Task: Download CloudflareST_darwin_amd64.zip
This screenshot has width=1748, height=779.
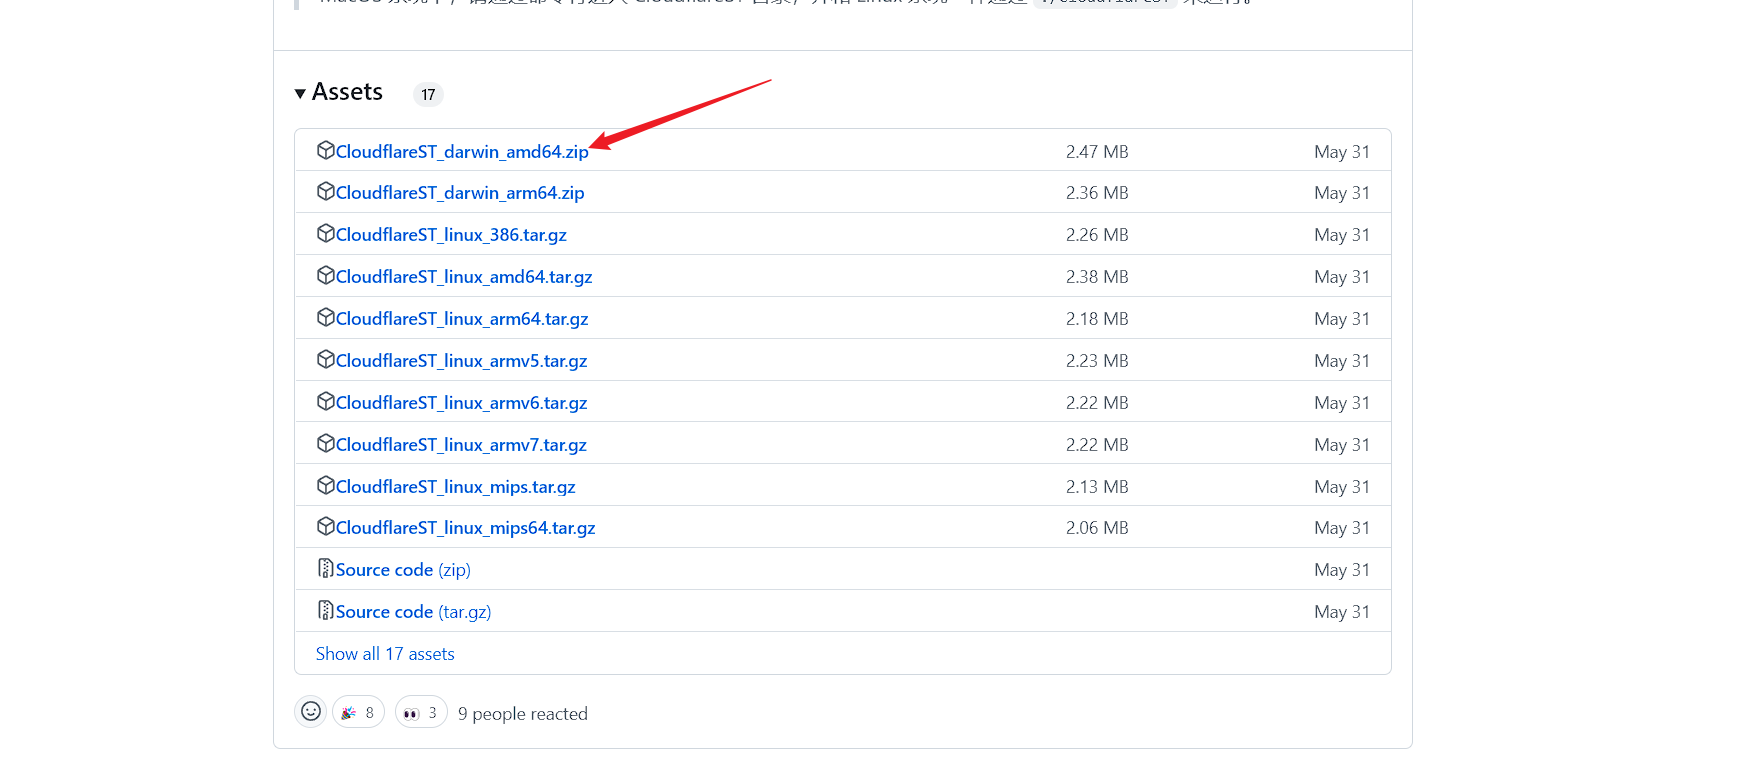Action: (462, 152)
